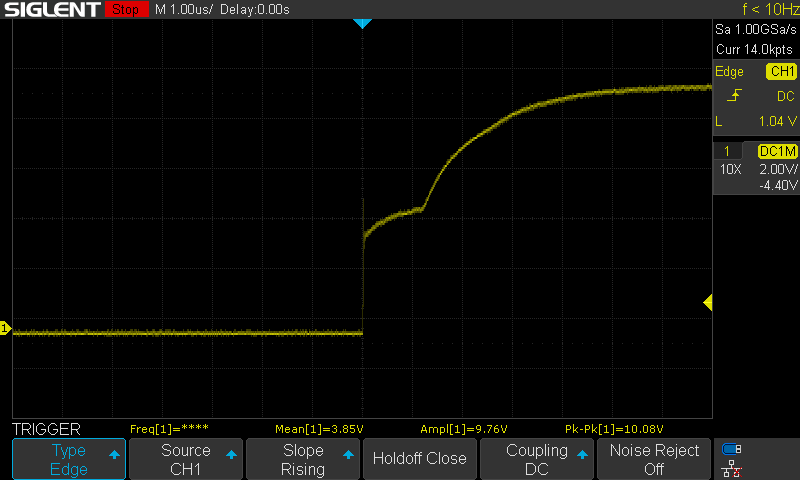Click the Curr 14.0kpts memory depth

click(x=754, y=49)
